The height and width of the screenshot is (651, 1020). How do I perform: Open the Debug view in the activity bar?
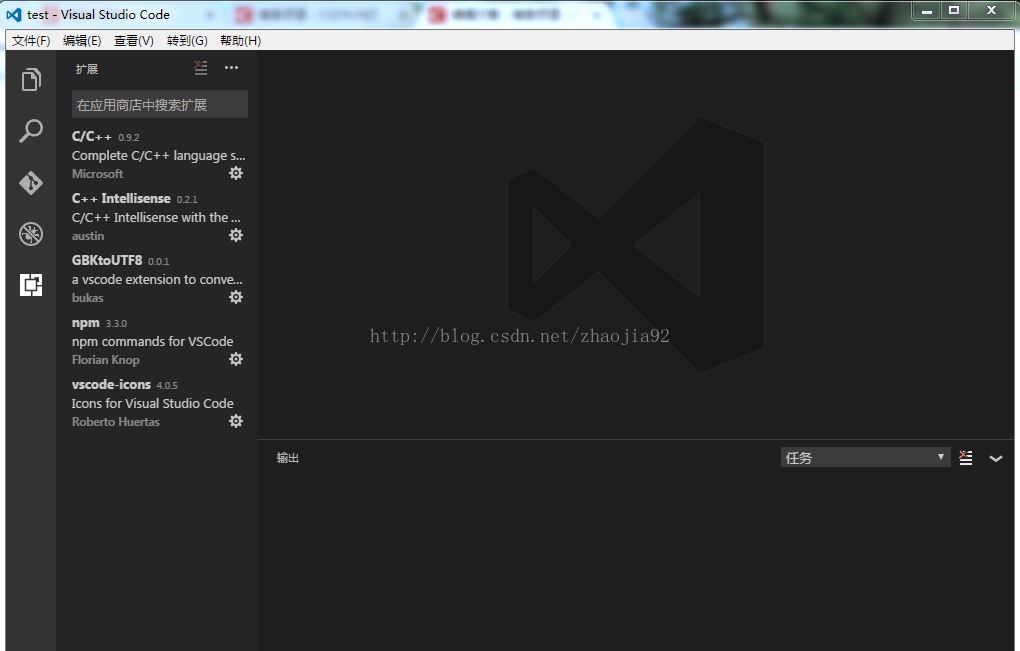click(30, 234)
